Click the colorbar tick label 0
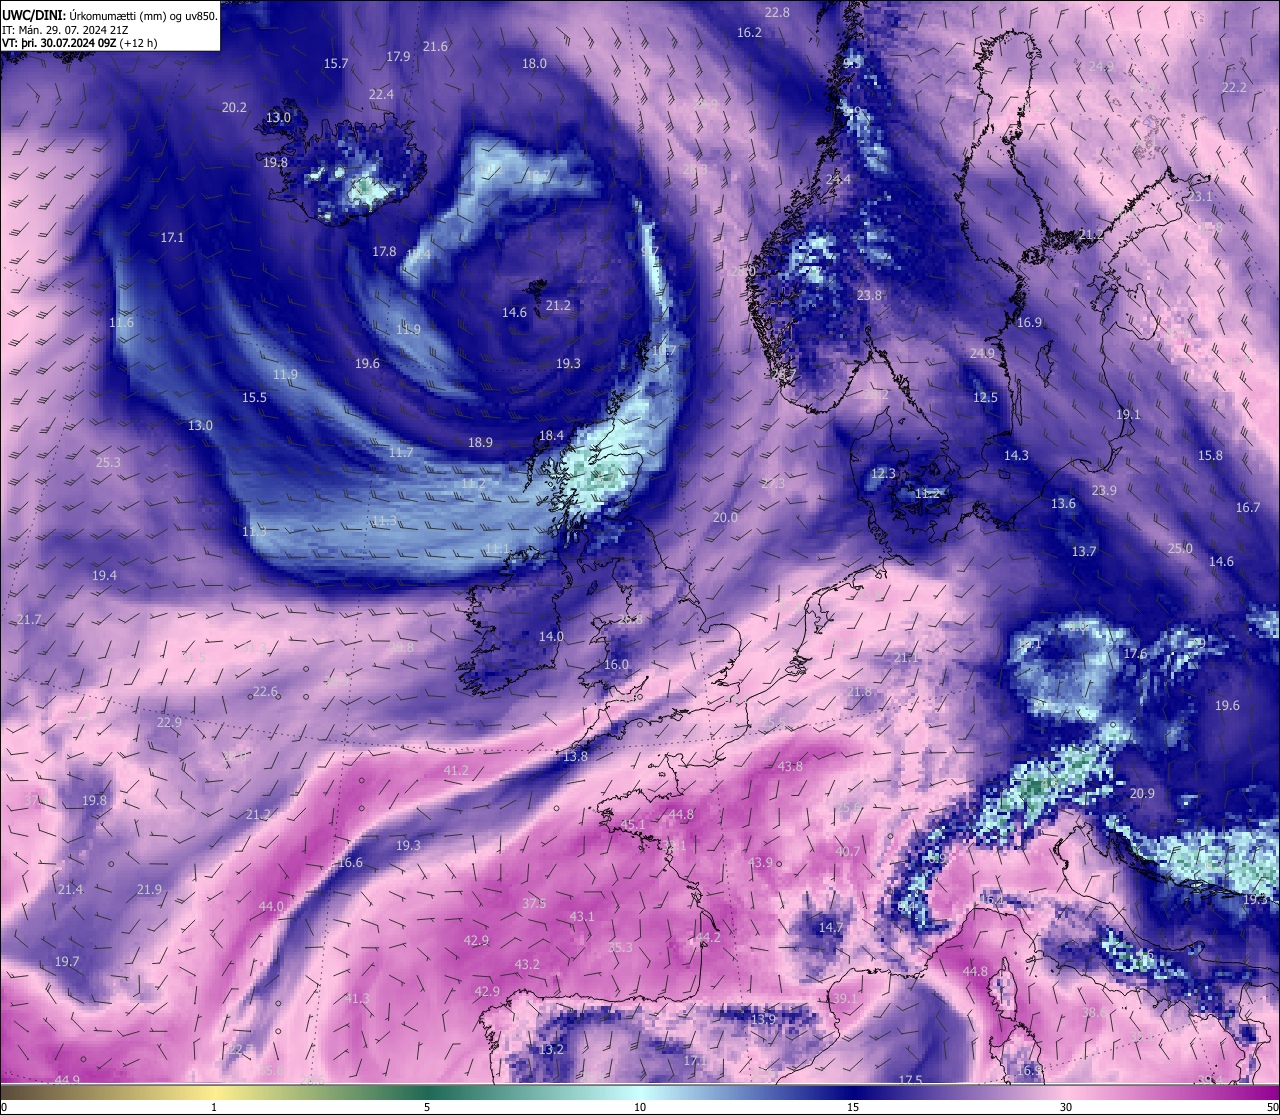 pyautogui.click(x=4, y=1108)
